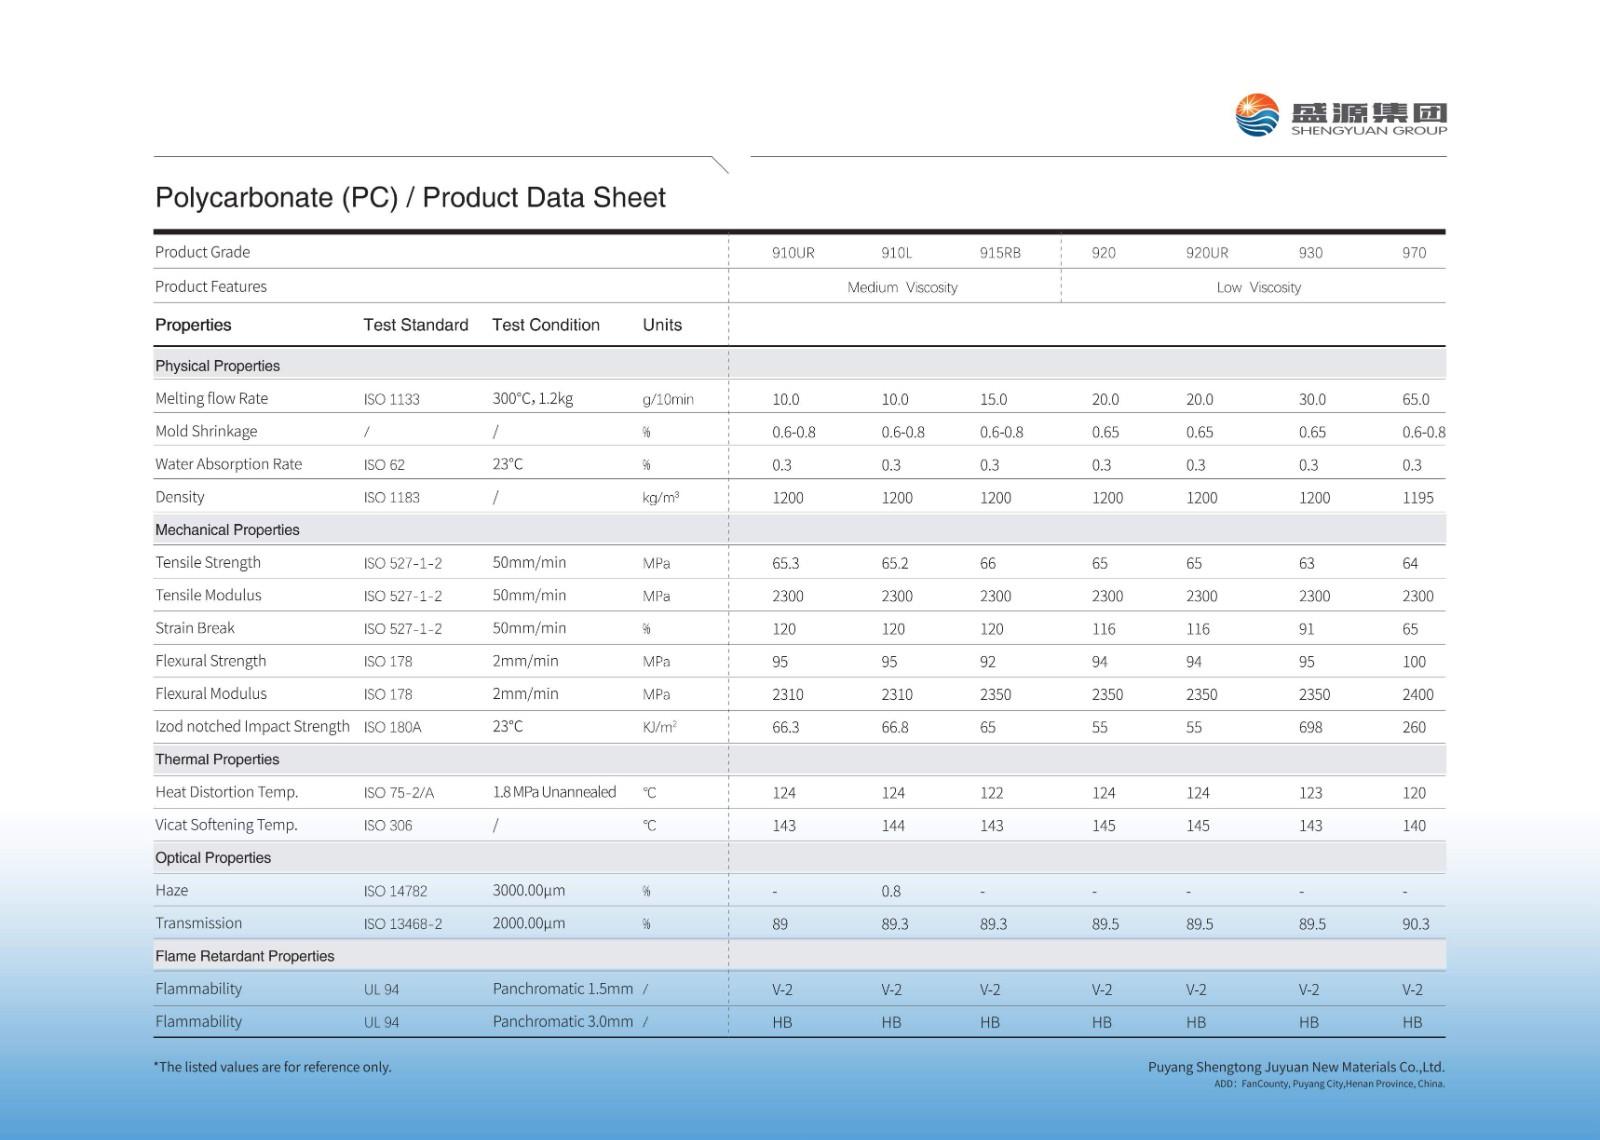Select the Test Standard column header
The height and width of the screenshot is (1140, 1600).
tap(415, 325)
